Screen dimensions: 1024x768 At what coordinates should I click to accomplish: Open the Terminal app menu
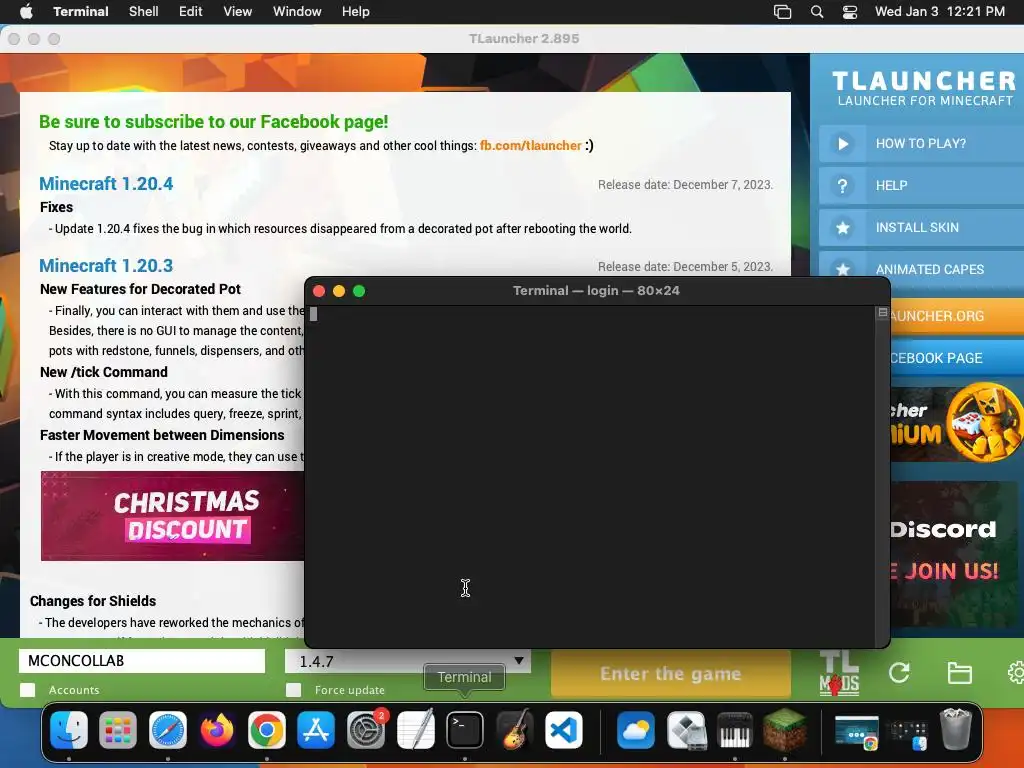click(x=81, y=11)
